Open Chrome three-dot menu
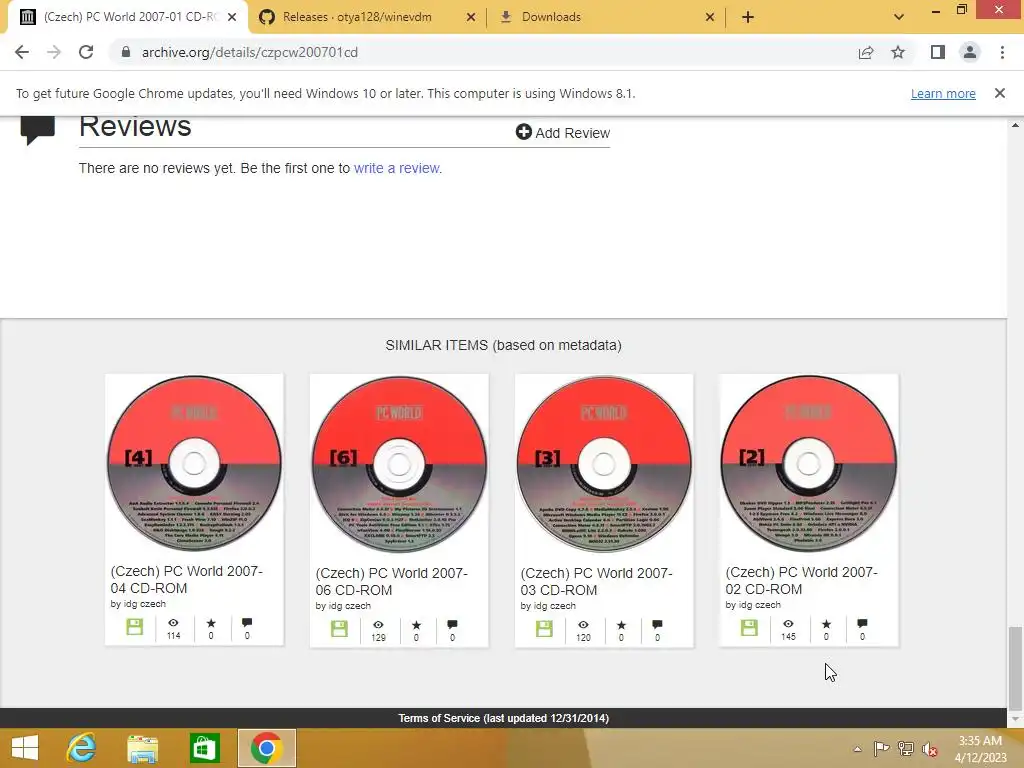This screenshot has width=1024, height=768. point(1002,52)
